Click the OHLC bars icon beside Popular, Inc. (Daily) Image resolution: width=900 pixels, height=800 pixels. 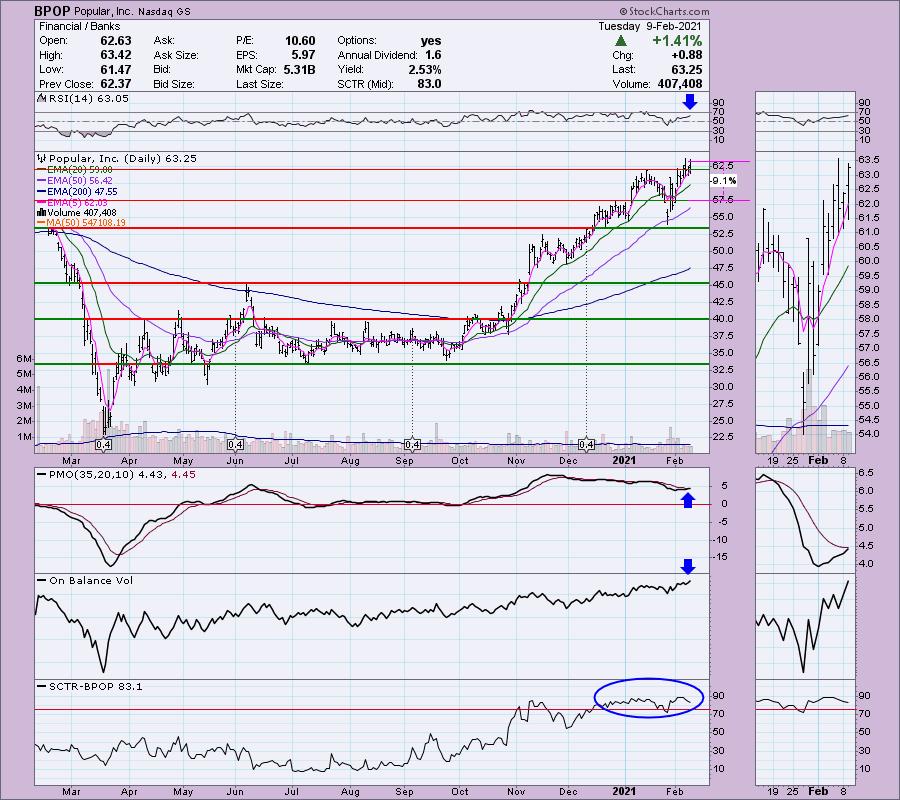(x=42, y=158)
